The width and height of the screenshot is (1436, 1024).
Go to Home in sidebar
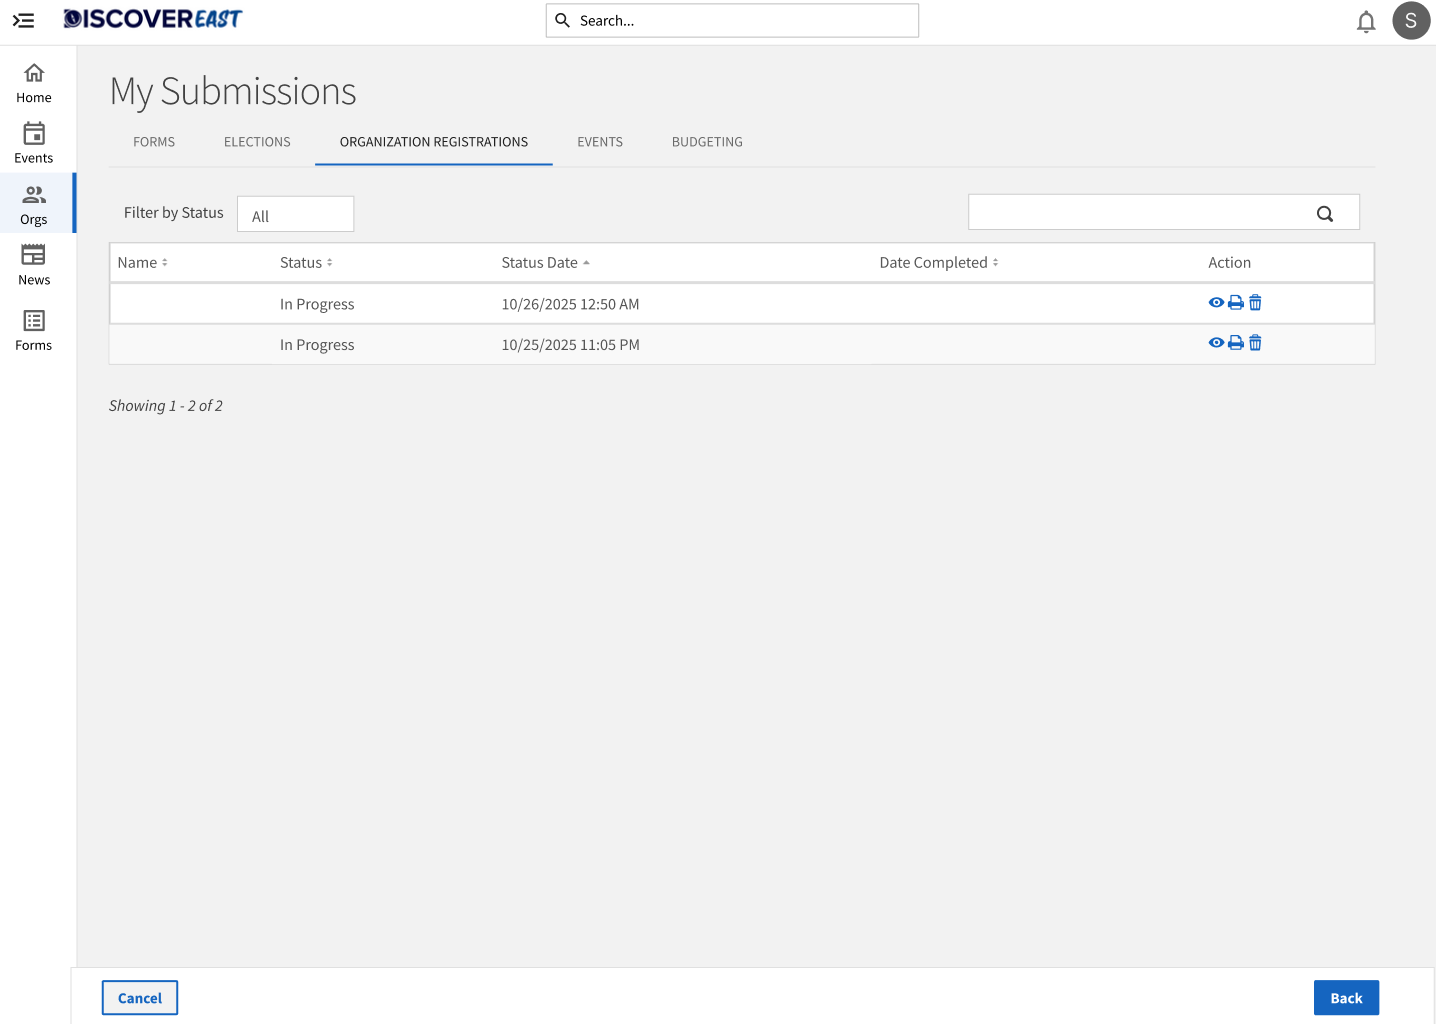tap(34, 84)
